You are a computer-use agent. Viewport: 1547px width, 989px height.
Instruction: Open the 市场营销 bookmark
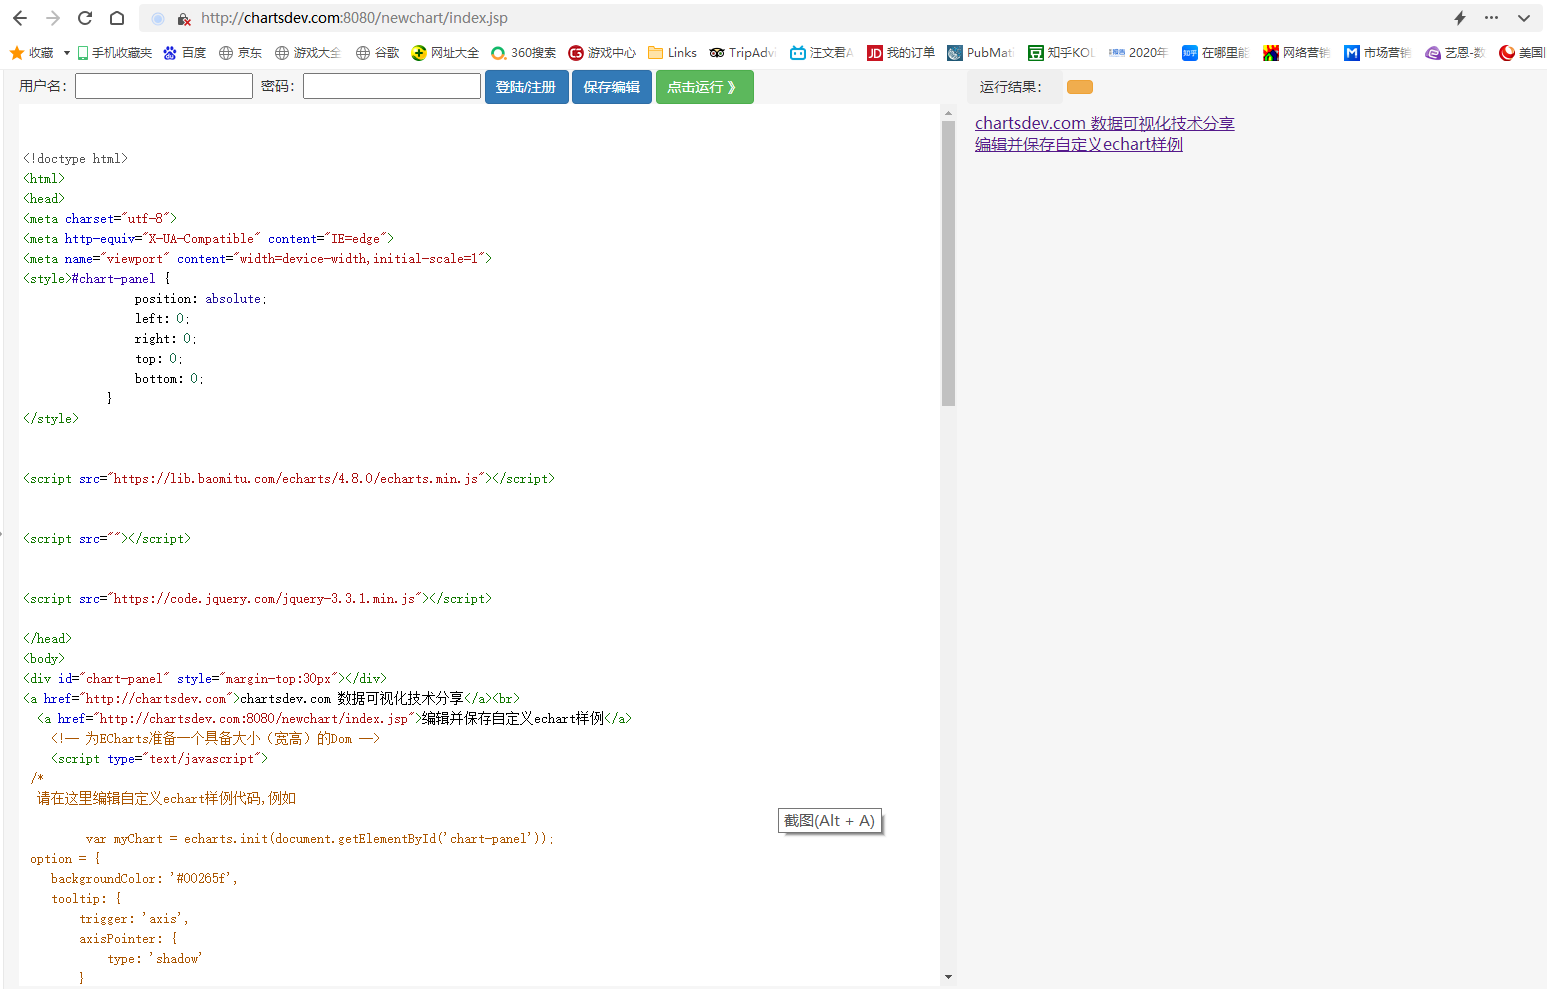coord(1377,52)
